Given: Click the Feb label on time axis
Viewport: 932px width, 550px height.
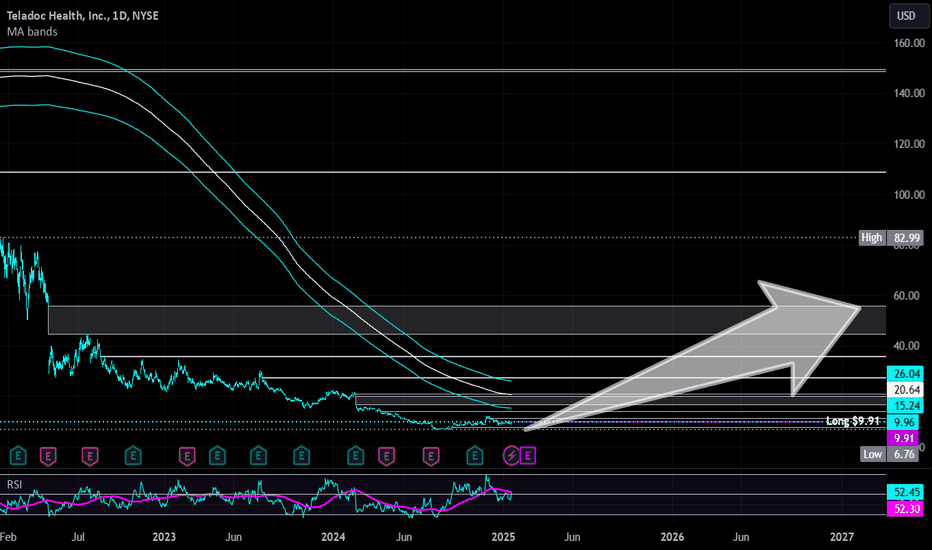Looking at the screenshot, I should pyautogui.click(x=8, y=537).
